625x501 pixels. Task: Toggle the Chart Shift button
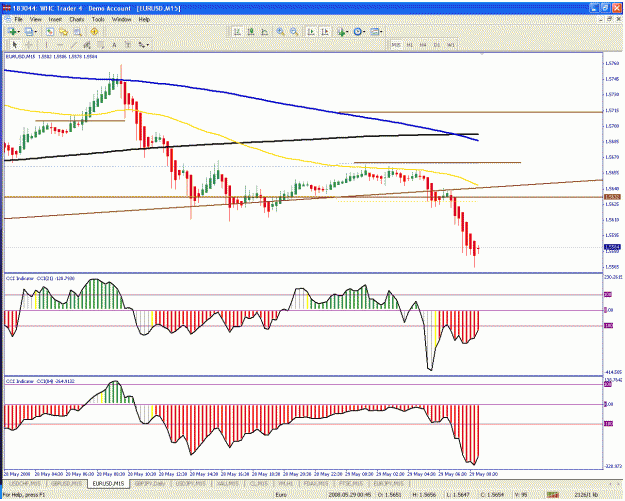pyautogui.click(x=324, y=32)
